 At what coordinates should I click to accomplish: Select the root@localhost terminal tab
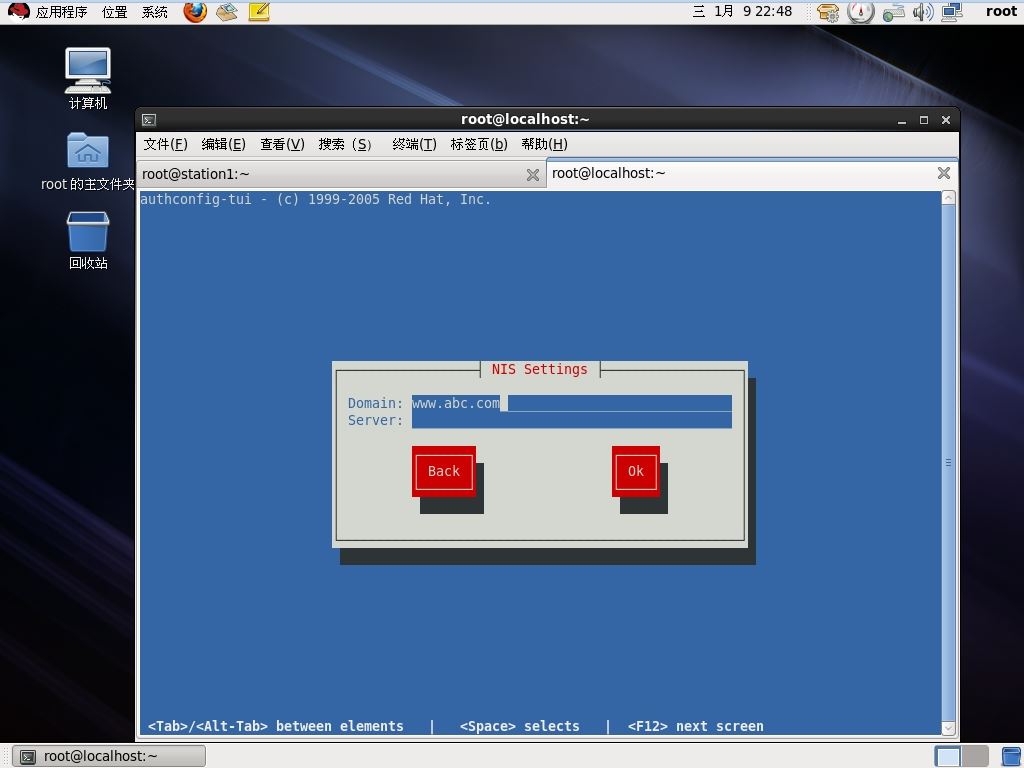[x=752, y=173]
